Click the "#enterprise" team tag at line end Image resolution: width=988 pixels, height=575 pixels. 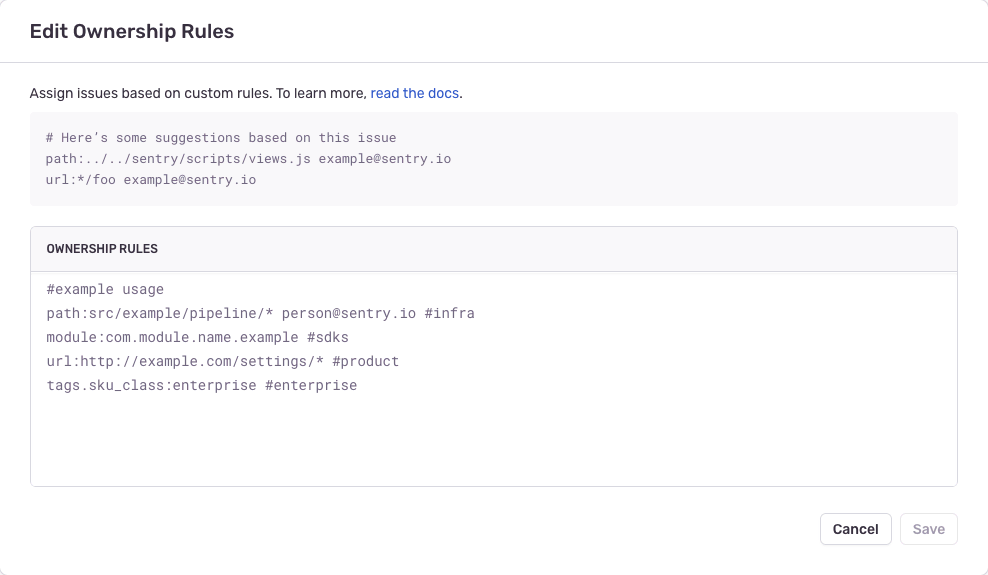click(311, 386)
